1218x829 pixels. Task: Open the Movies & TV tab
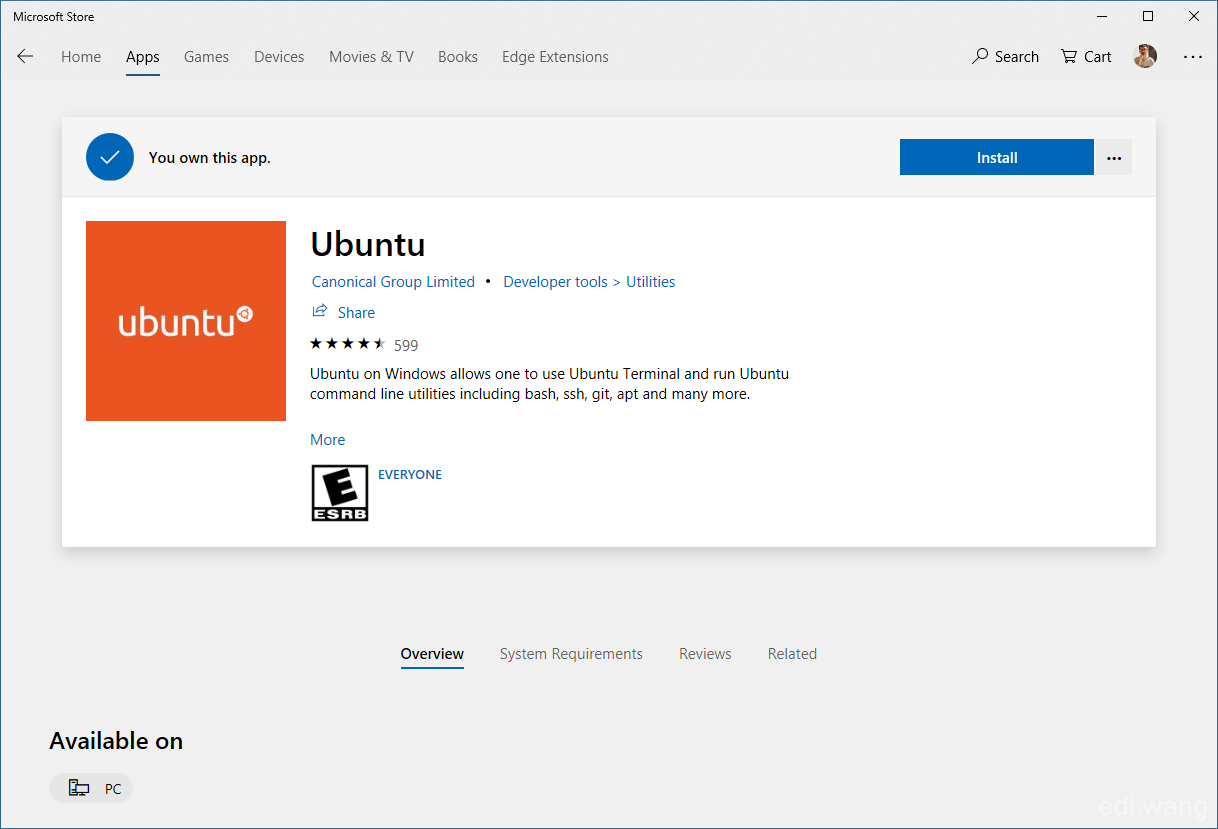pos(371,57)
